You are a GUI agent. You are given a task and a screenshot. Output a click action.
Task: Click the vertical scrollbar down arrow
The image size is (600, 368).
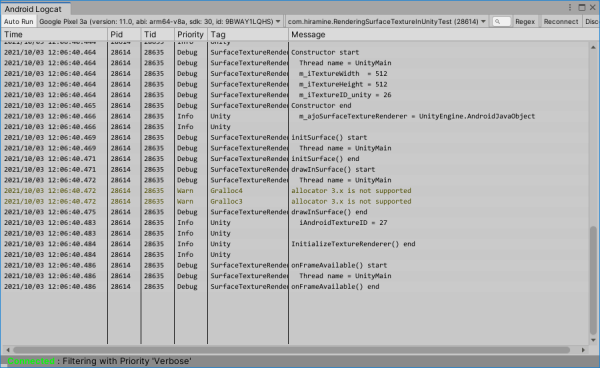593,340
